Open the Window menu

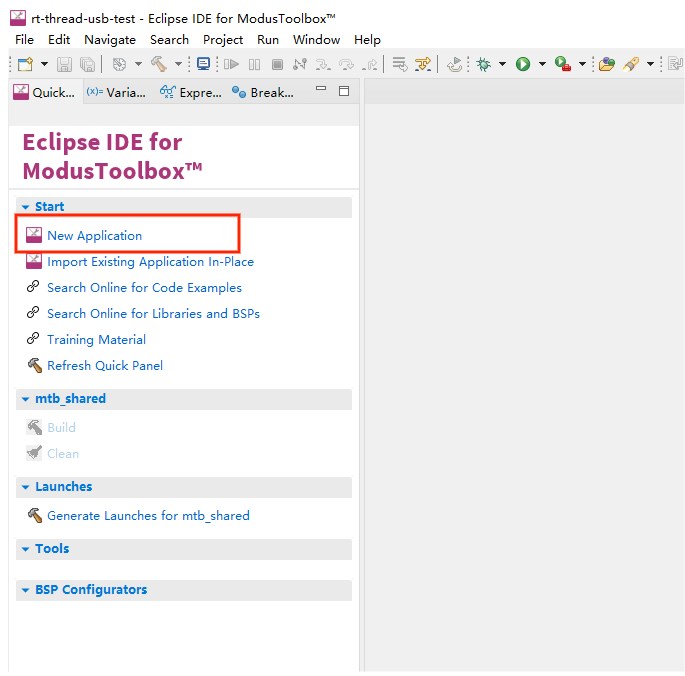316,40
